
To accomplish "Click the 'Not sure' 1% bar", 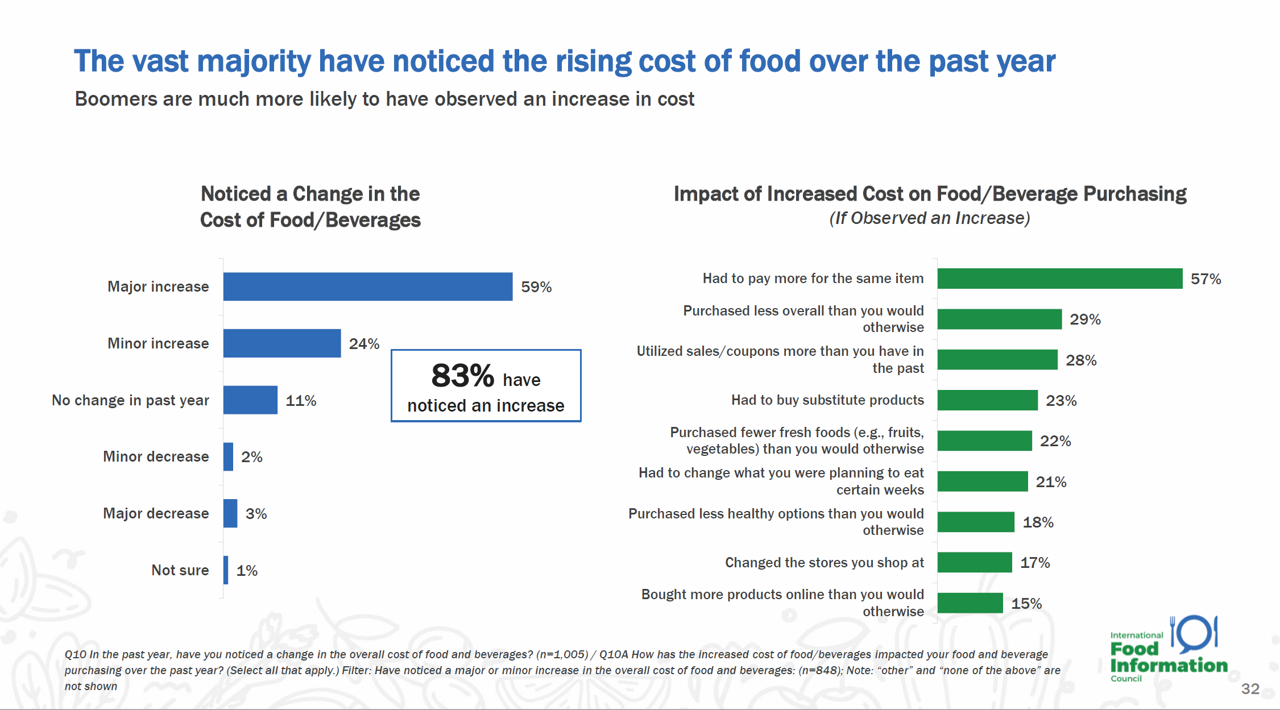I will coord(226,570).
